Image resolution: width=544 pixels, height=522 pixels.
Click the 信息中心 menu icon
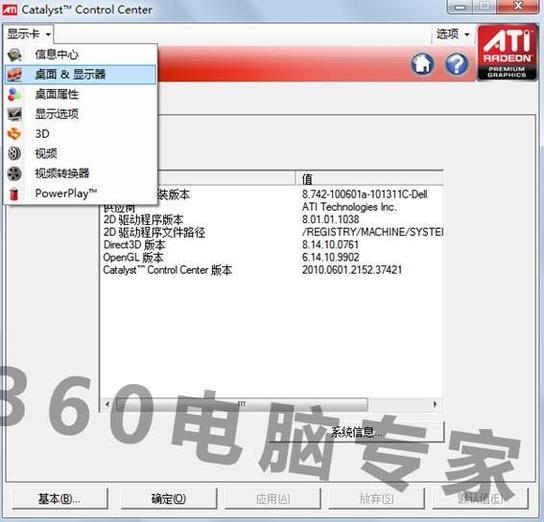(15, 54)
